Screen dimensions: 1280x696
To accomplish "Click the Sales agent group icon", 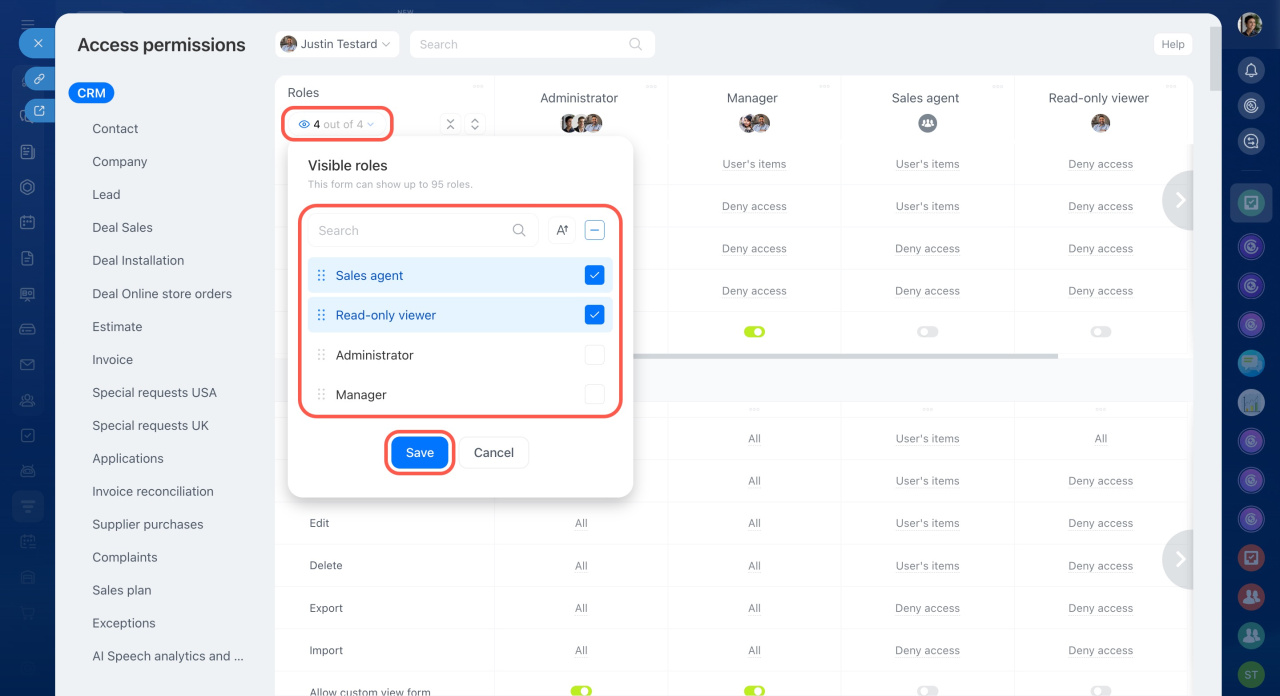I will click(927, 123).
